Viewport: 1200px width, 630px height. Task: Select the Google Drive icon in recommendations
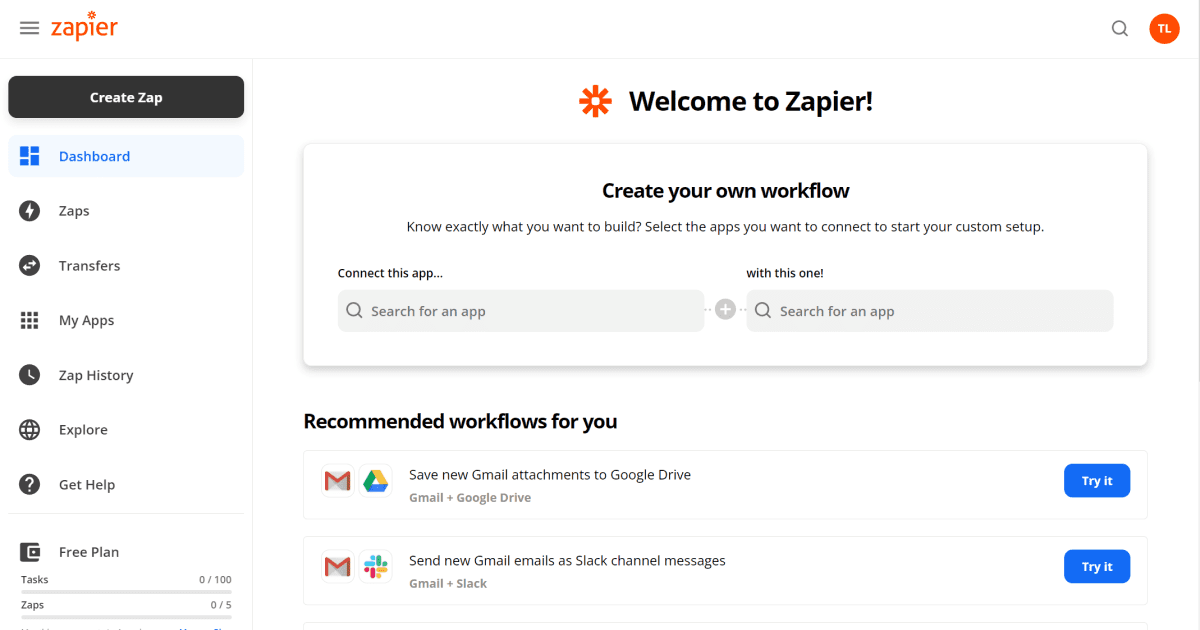click(x=375, y=480)
